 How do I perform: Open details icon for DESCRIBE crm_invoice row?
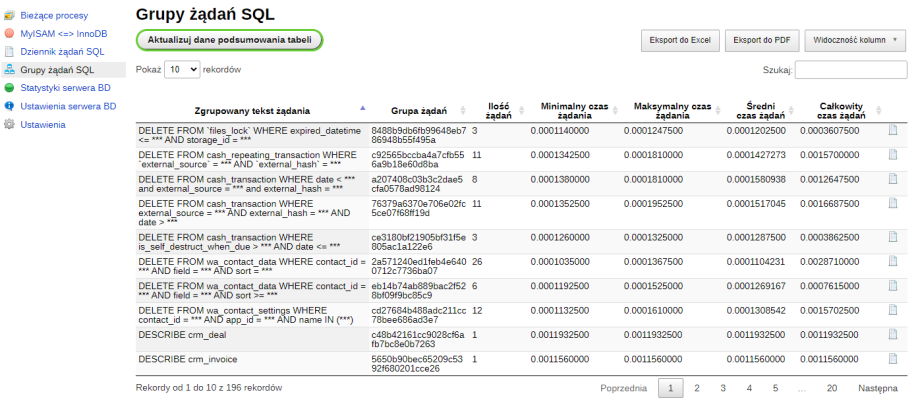click(893, 358)
